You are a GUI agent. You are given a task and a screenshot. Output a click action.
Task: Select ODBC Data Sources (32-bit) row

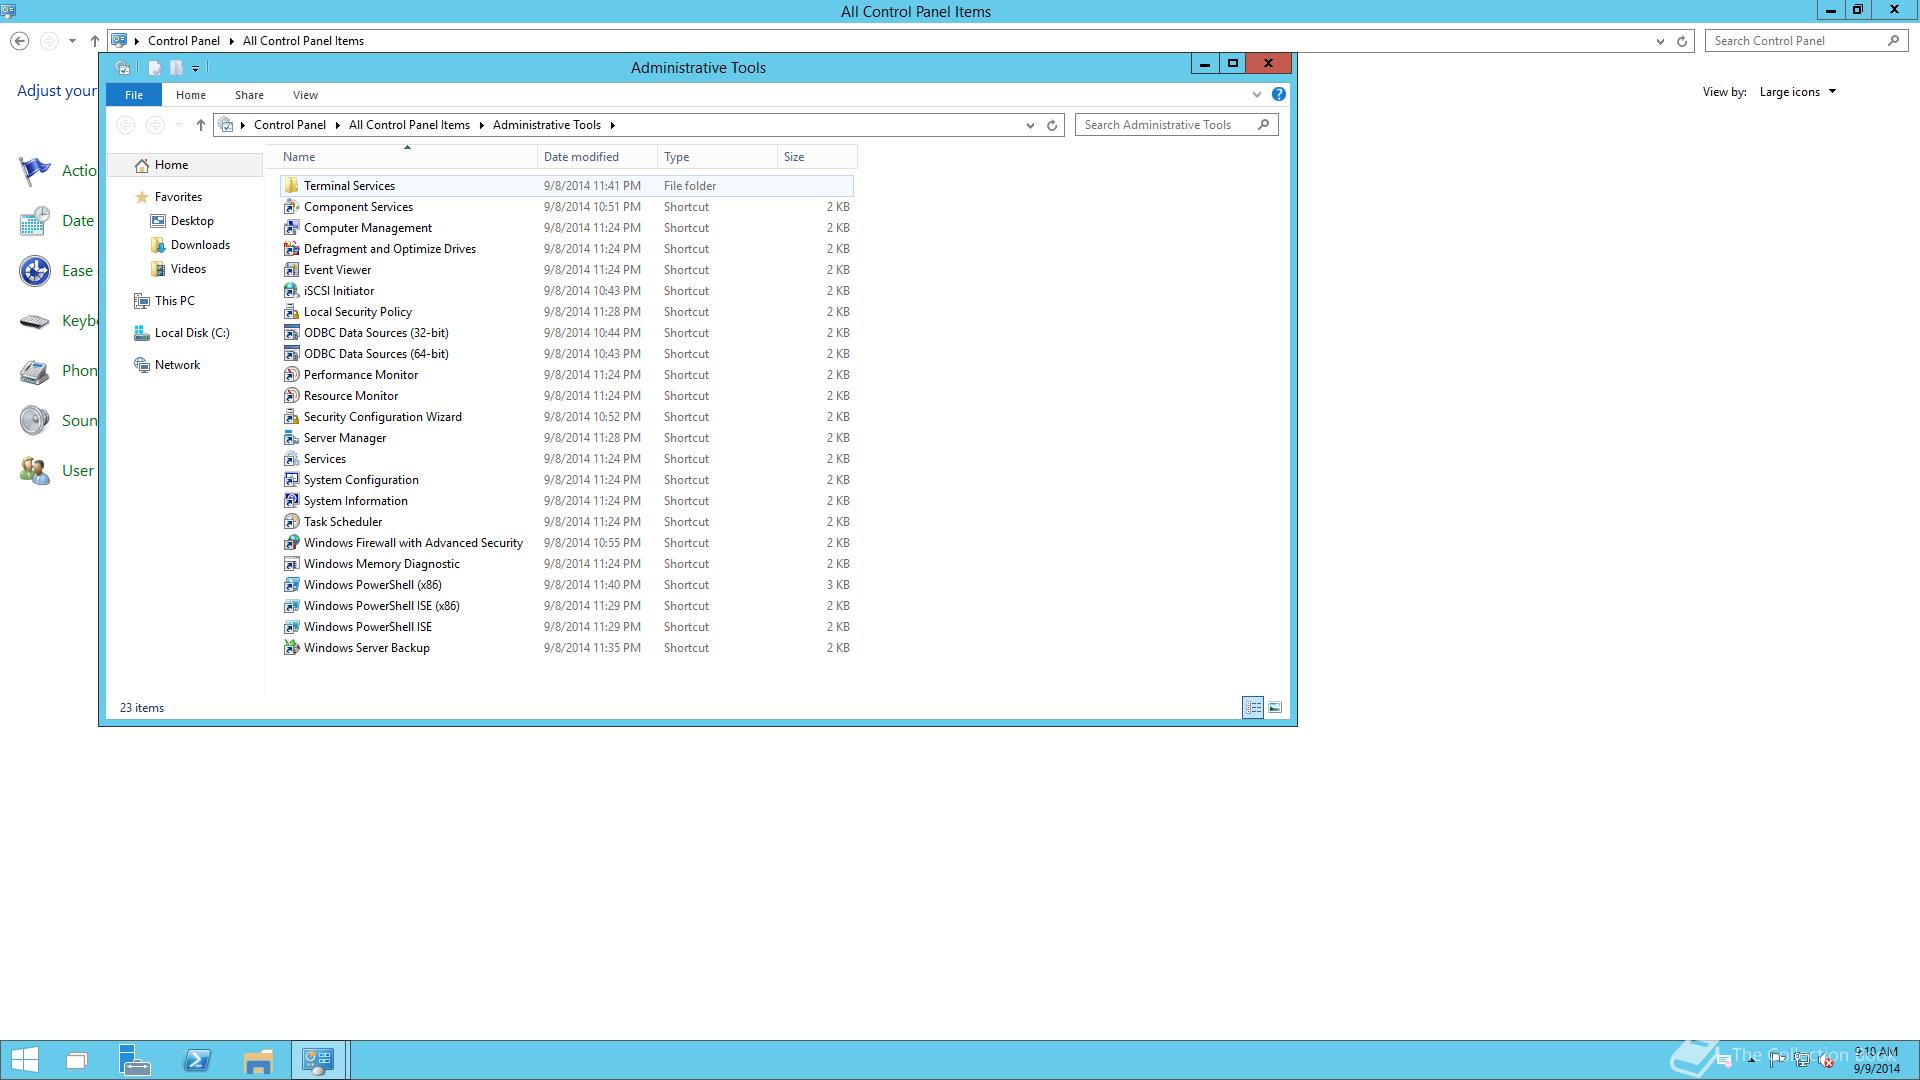tap(567, 333)
